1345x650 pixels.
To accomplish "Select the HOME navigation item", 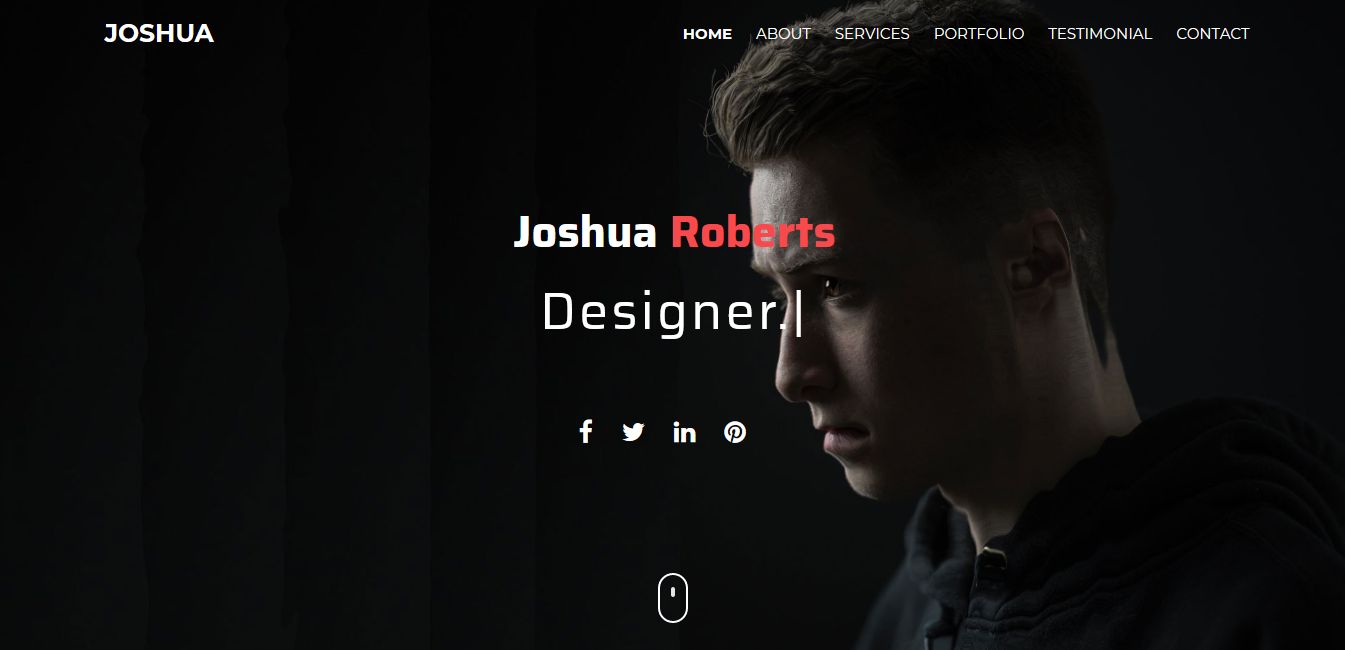I will [x=707, y=34].
